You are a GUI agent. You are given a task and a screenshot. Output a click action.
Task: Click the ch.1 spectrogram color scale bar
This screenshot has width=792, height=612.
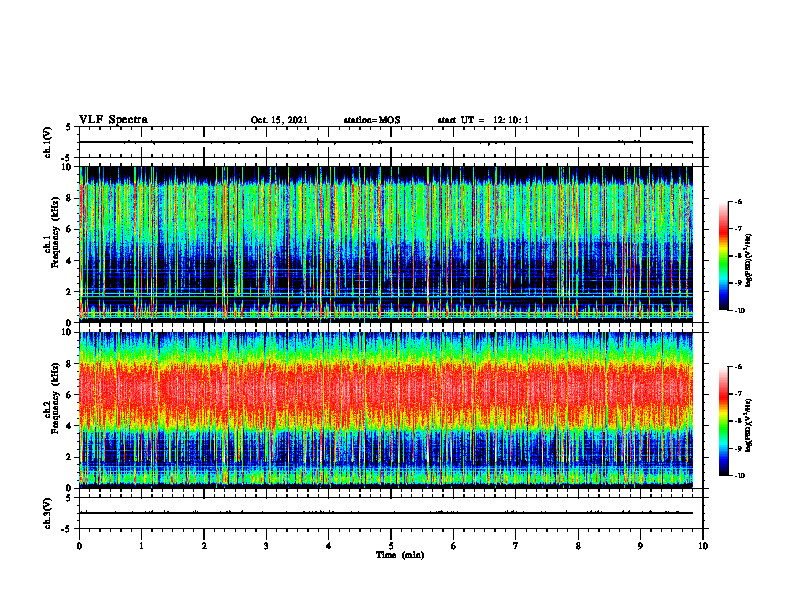tap(724, 256)
